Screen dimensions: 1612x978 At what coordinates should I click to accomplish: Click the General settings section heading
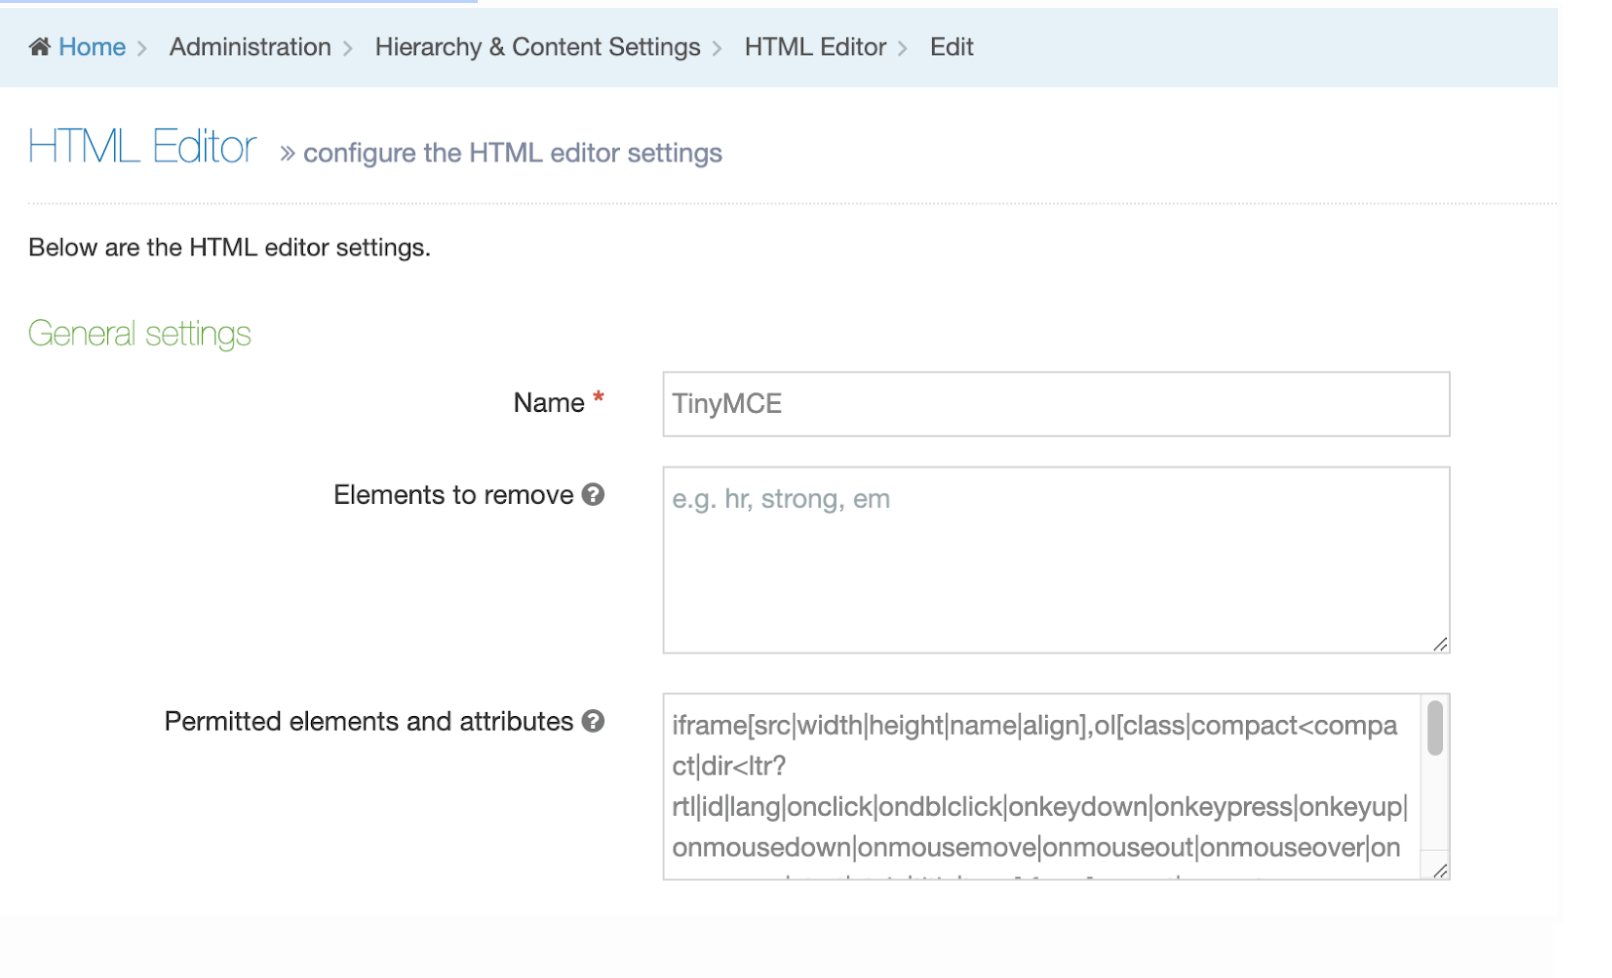coord(140,334)
